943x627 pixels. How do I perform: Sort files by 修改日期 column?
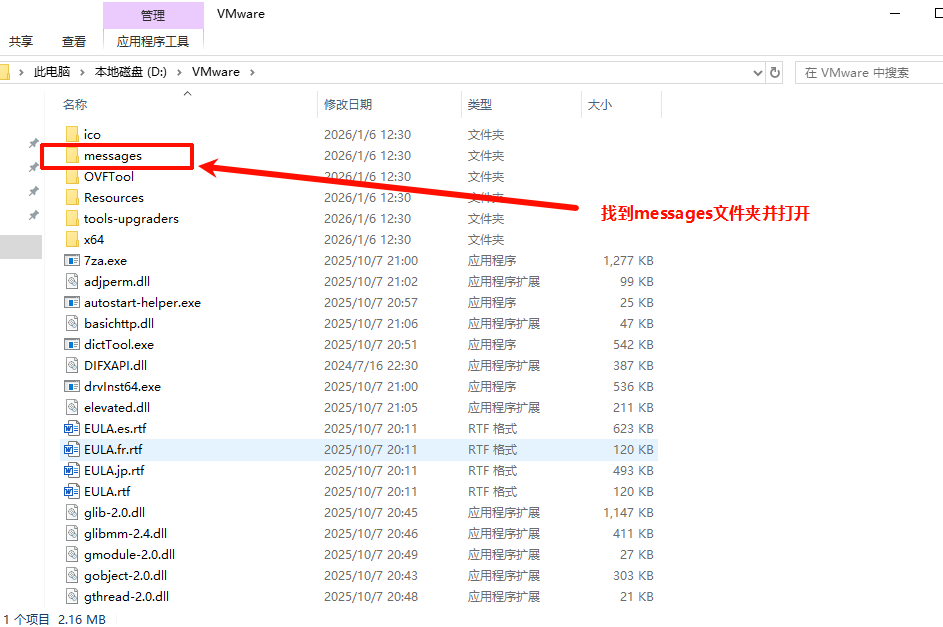[348, 105]
